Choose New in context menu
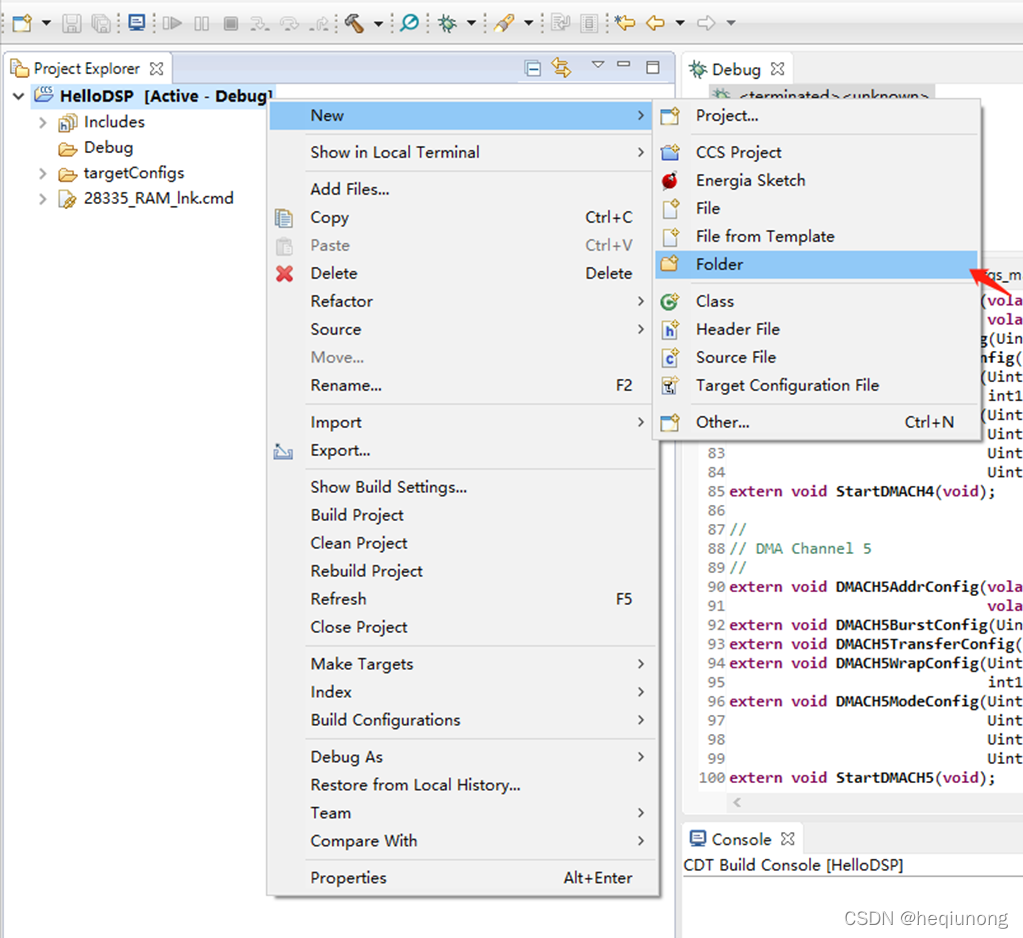The height and width of the screenshot is (938, 1023). 461,115
